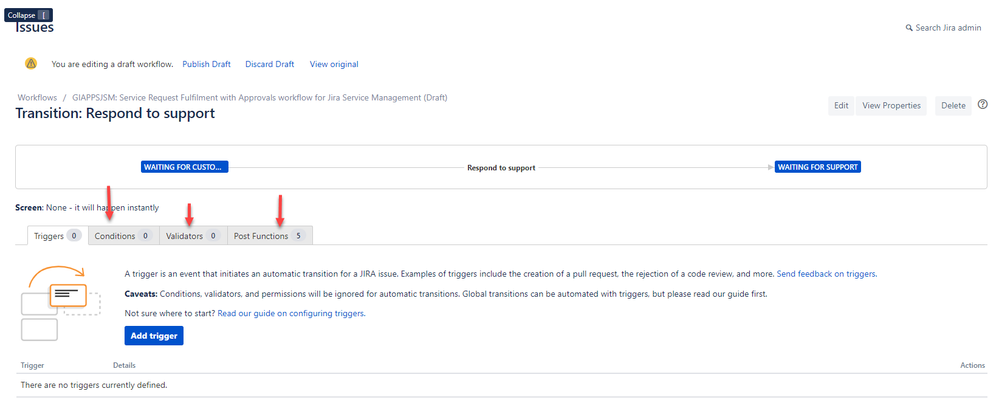999x399 pixels.
Task: Click the Edit transition button
Action: (x=841, y=106)
